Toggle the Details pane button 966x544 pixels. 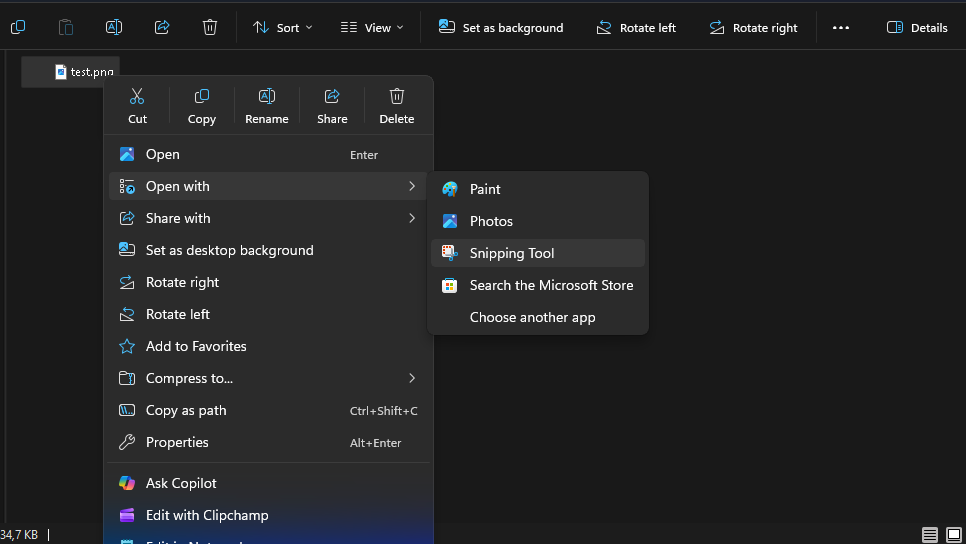pyautogui.click(x=917, y=27)
